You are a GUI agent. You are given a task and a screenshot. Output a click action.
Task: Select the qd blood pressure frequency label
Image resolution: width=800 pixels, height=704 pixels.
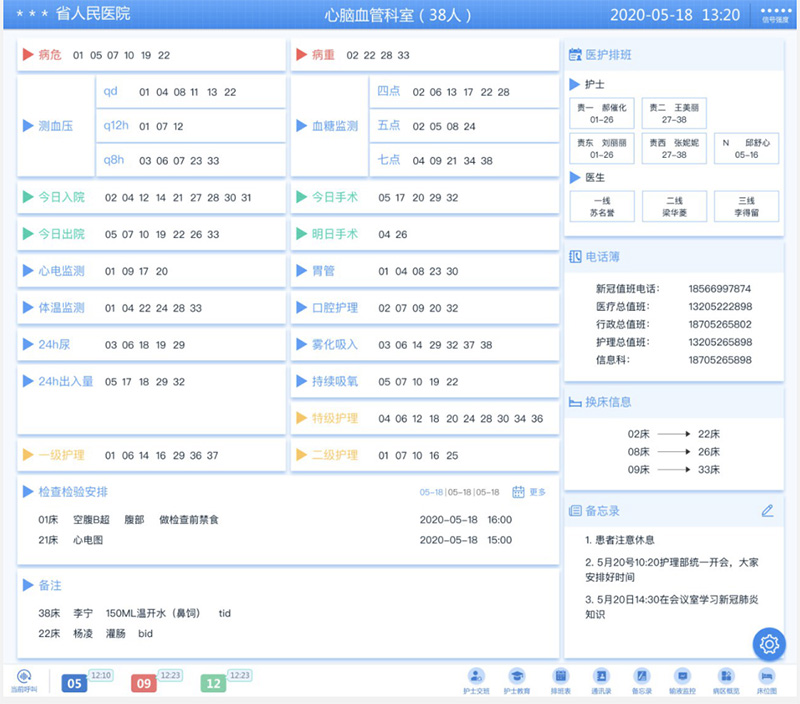(x=110, y=91)
